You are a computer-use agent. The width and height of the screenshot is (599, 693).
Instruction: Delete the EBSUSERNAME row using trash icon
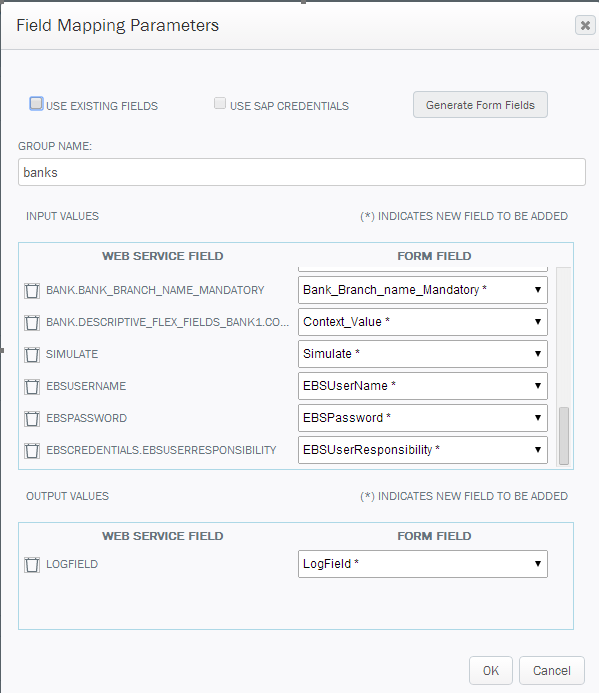(32, 387)
